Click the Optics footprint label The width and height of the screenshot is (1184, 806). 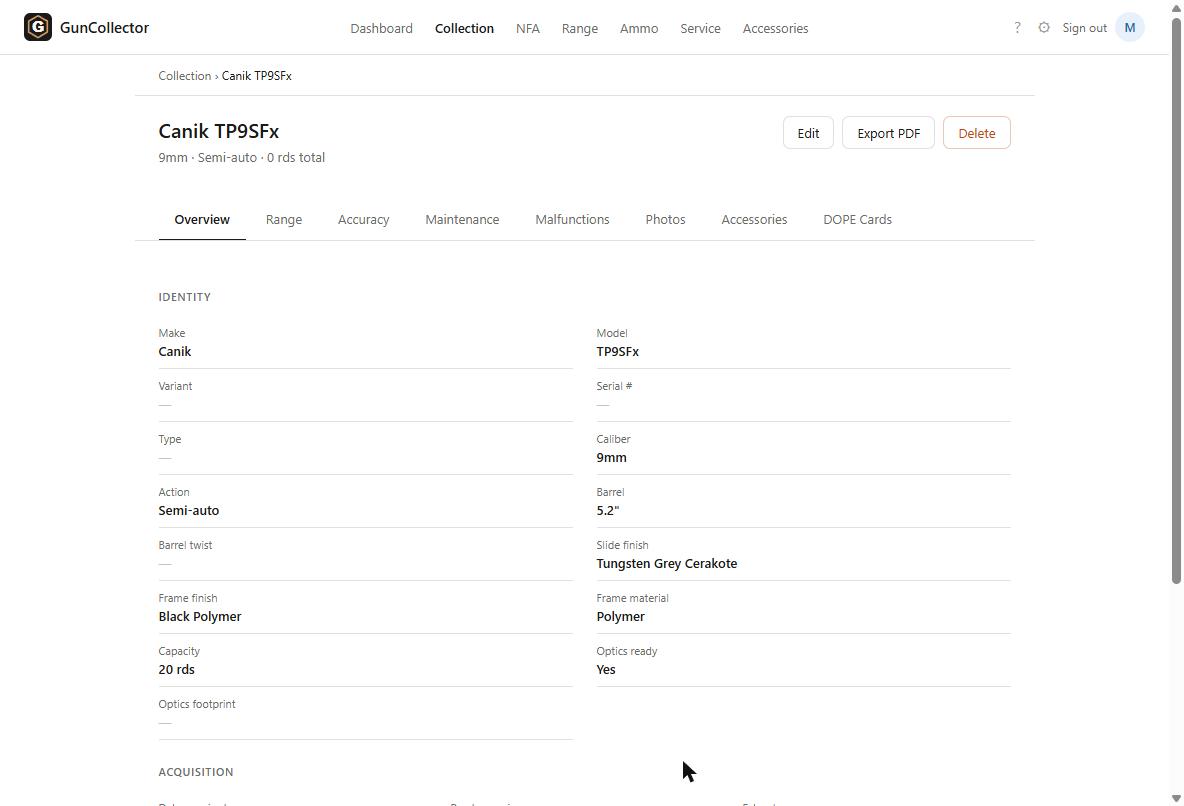point(197,704)
